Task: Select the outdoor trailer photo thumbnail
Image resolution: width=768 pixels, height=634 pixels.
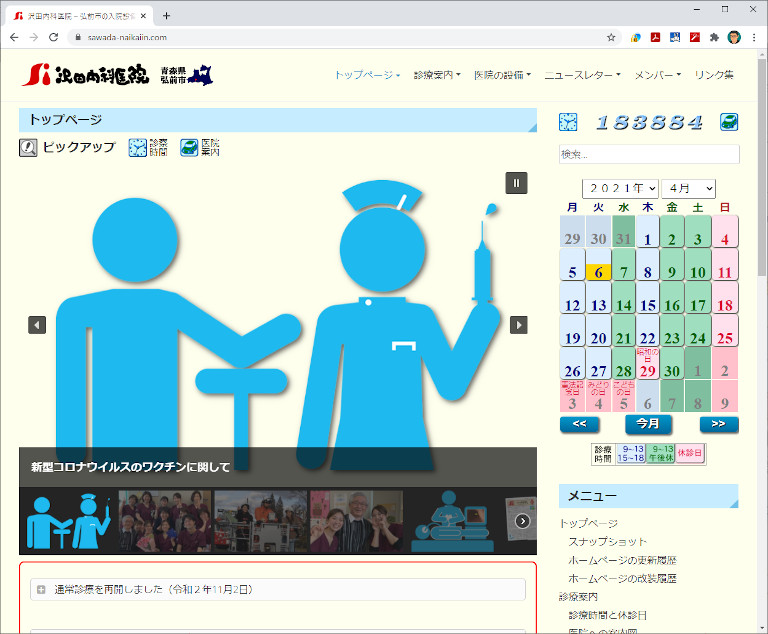Action: 261,521
